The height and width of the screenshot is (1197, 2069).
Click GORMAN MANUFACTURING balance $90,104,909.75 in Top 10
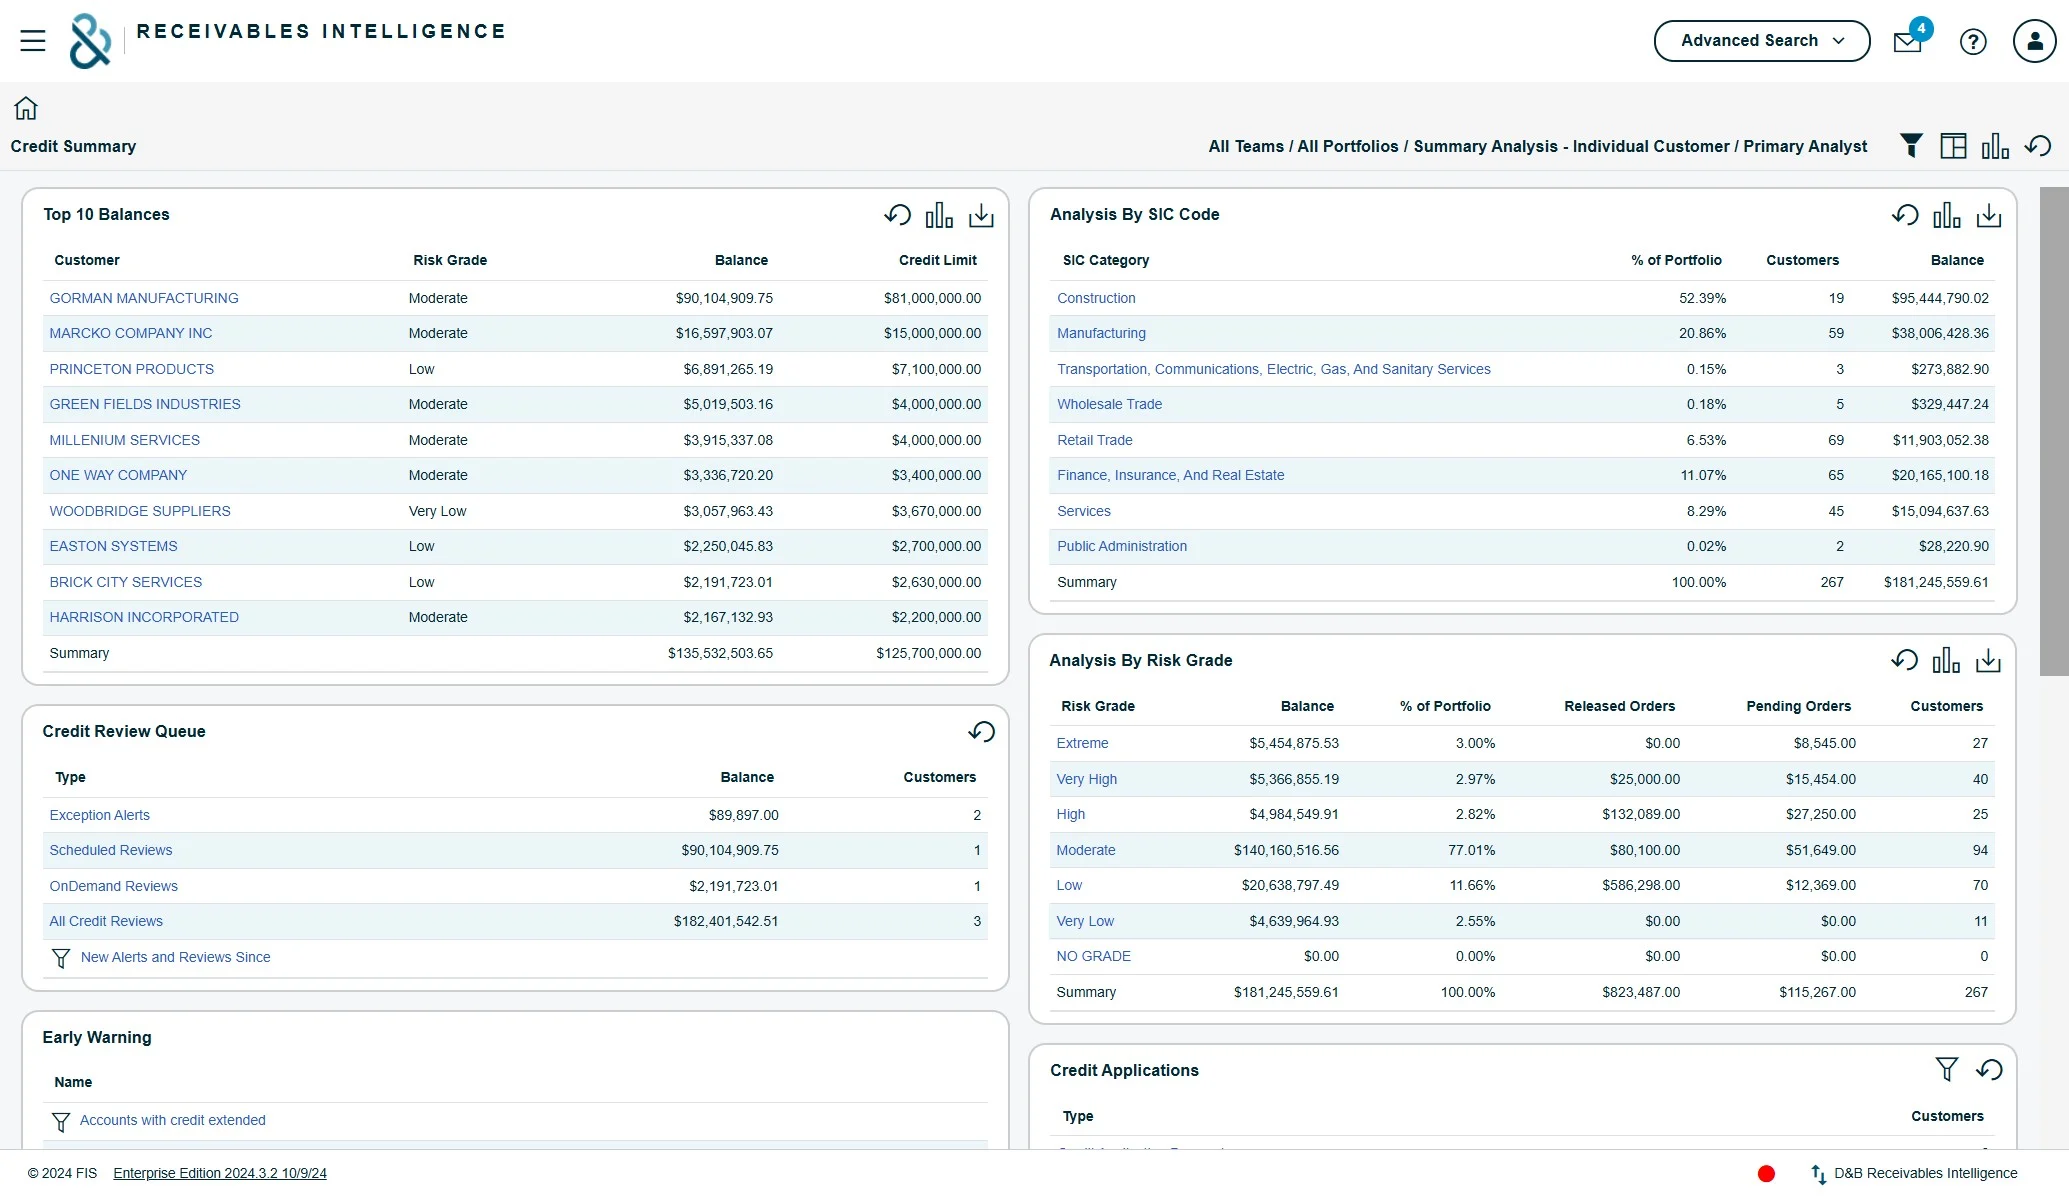click(724, 298)
